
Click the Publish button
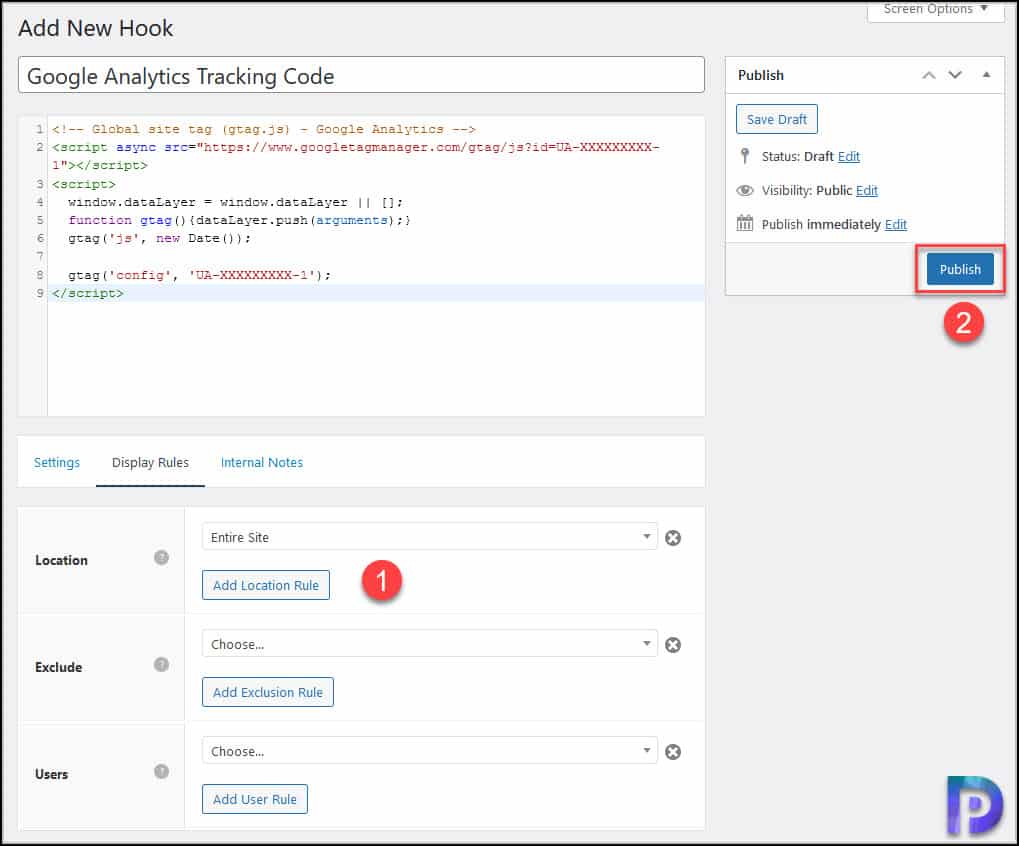tap(960, 269)
